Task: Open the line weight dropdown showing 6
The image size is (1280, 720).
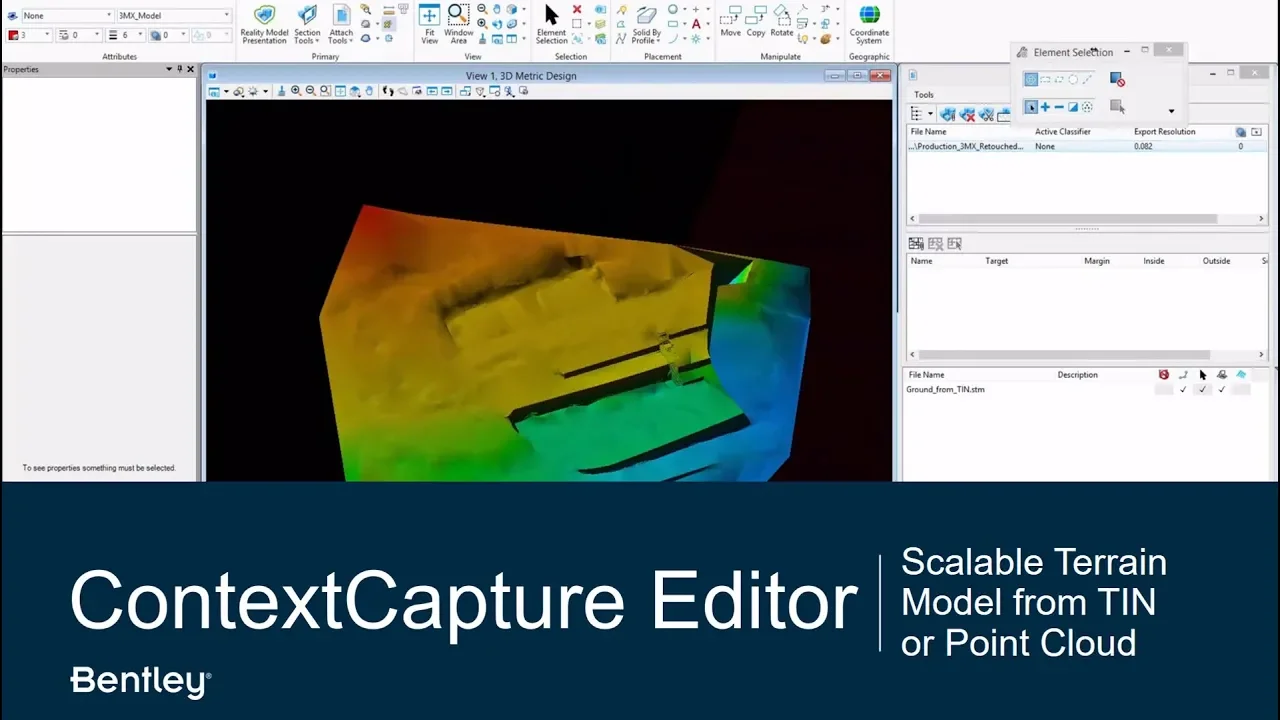Action: coord(127,35)
